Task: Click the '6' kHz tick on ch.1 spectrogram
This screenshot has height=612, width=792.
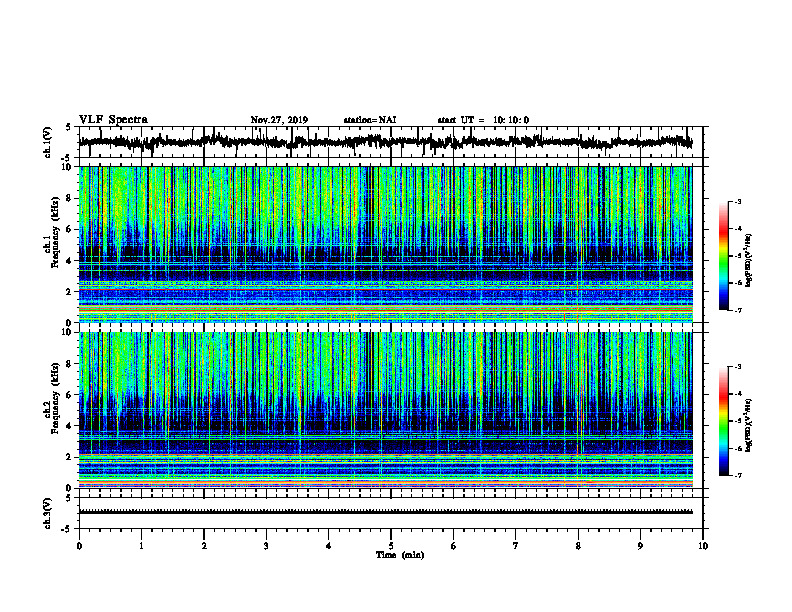Action: [70, 229]
